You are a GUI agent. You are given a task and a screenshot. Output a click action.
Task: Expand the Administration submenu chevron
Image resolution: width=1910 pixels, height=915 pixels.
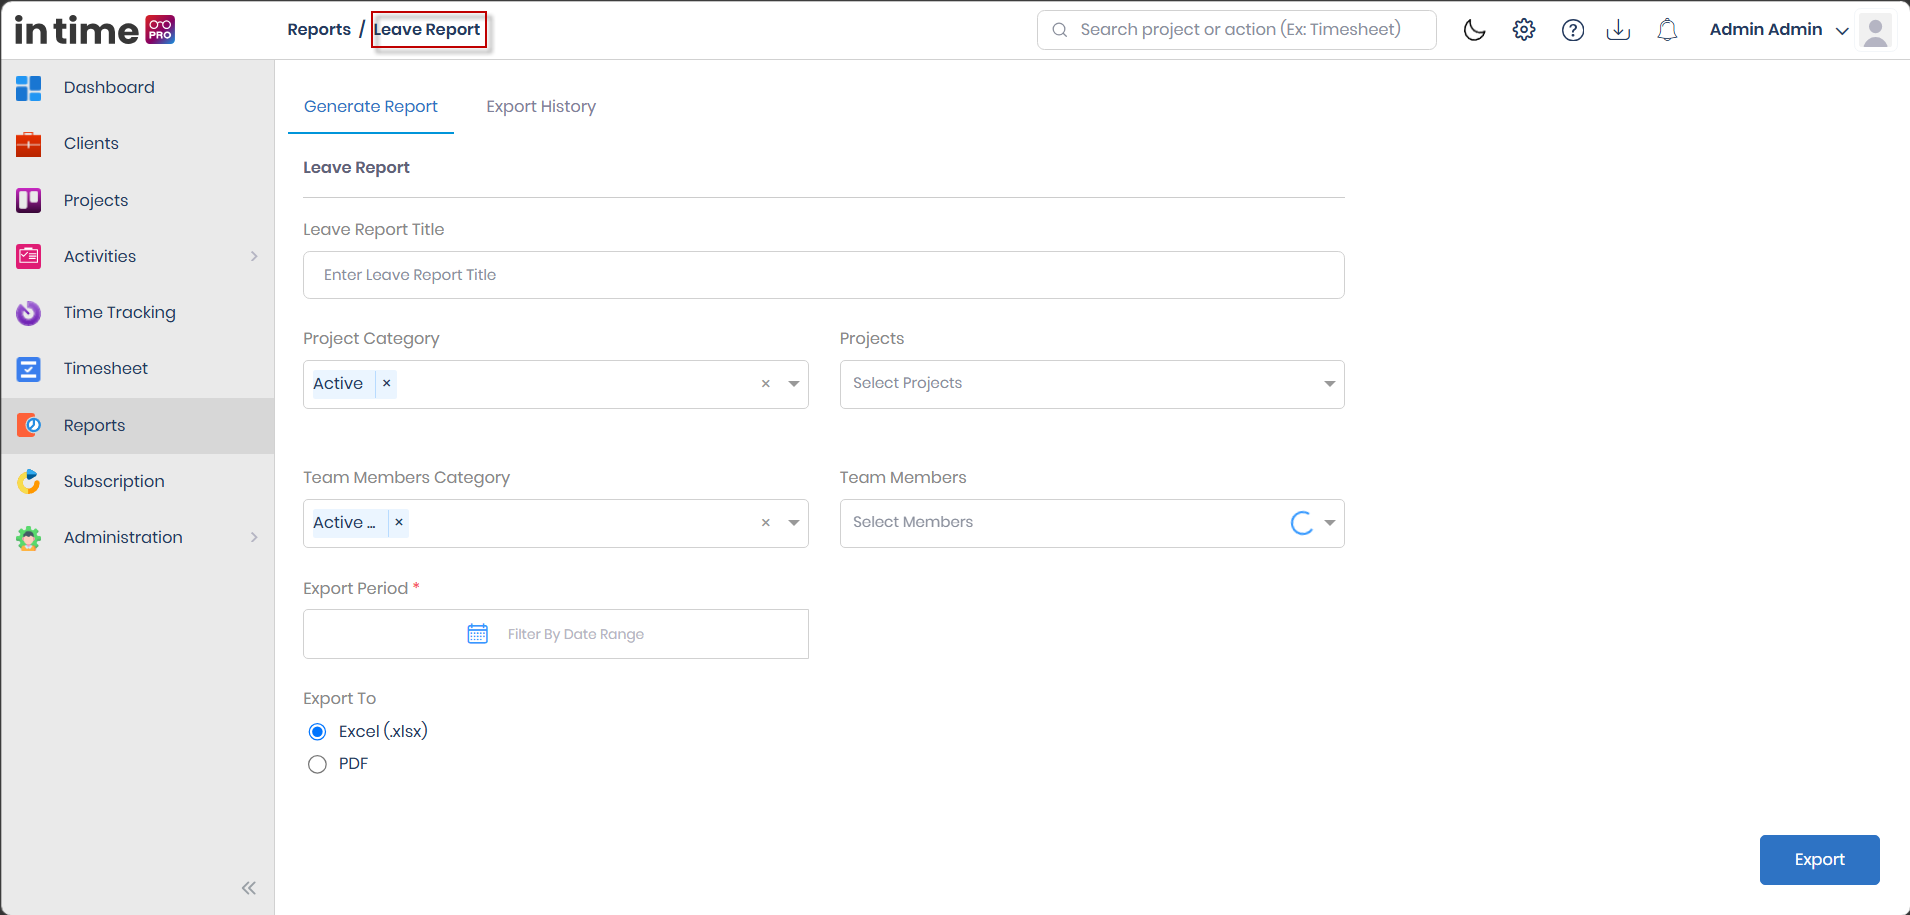pyautogui.click(x=254, y=538)
